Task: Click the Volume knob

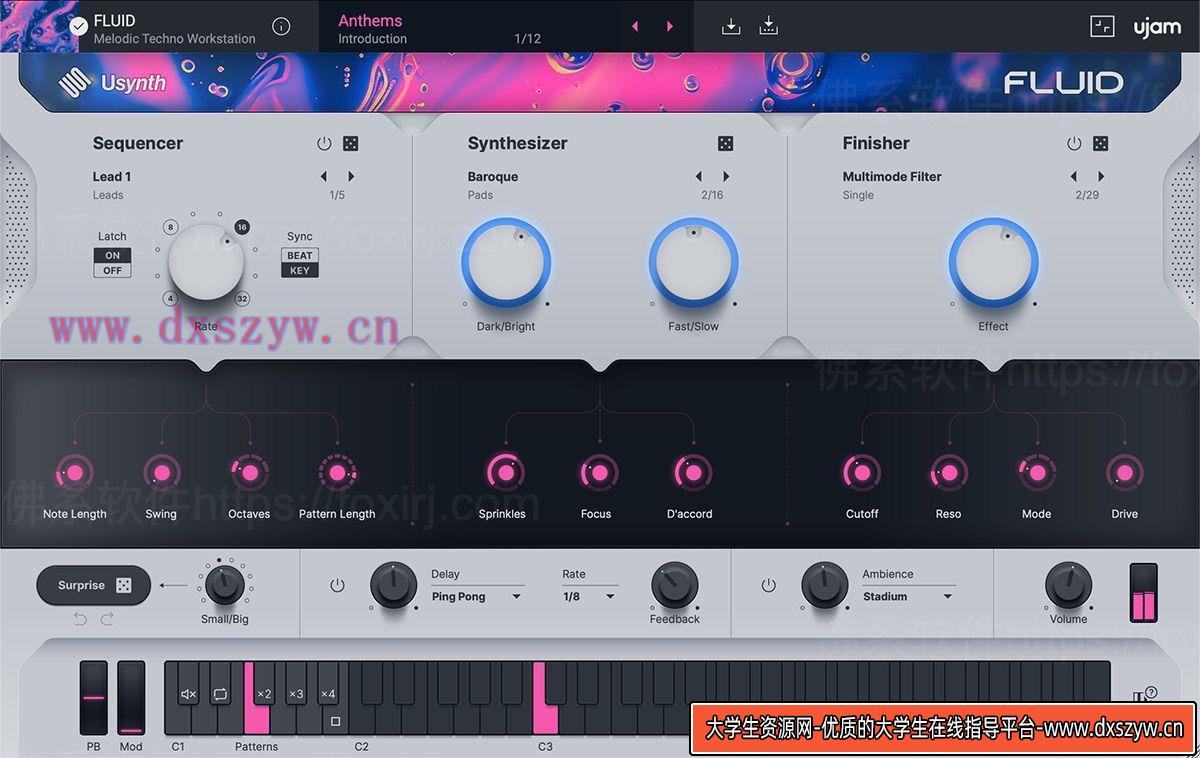Action: (1068, 586)
